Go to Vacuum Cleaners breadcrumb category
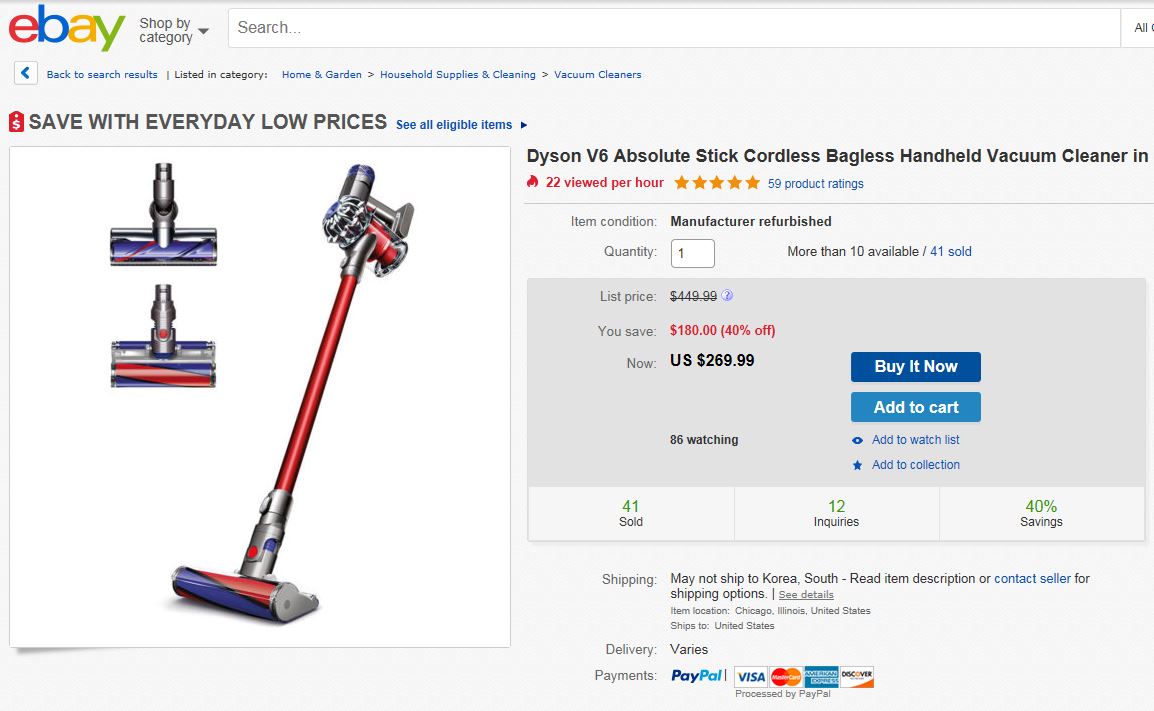The image size is (1154, 711). 598,75
